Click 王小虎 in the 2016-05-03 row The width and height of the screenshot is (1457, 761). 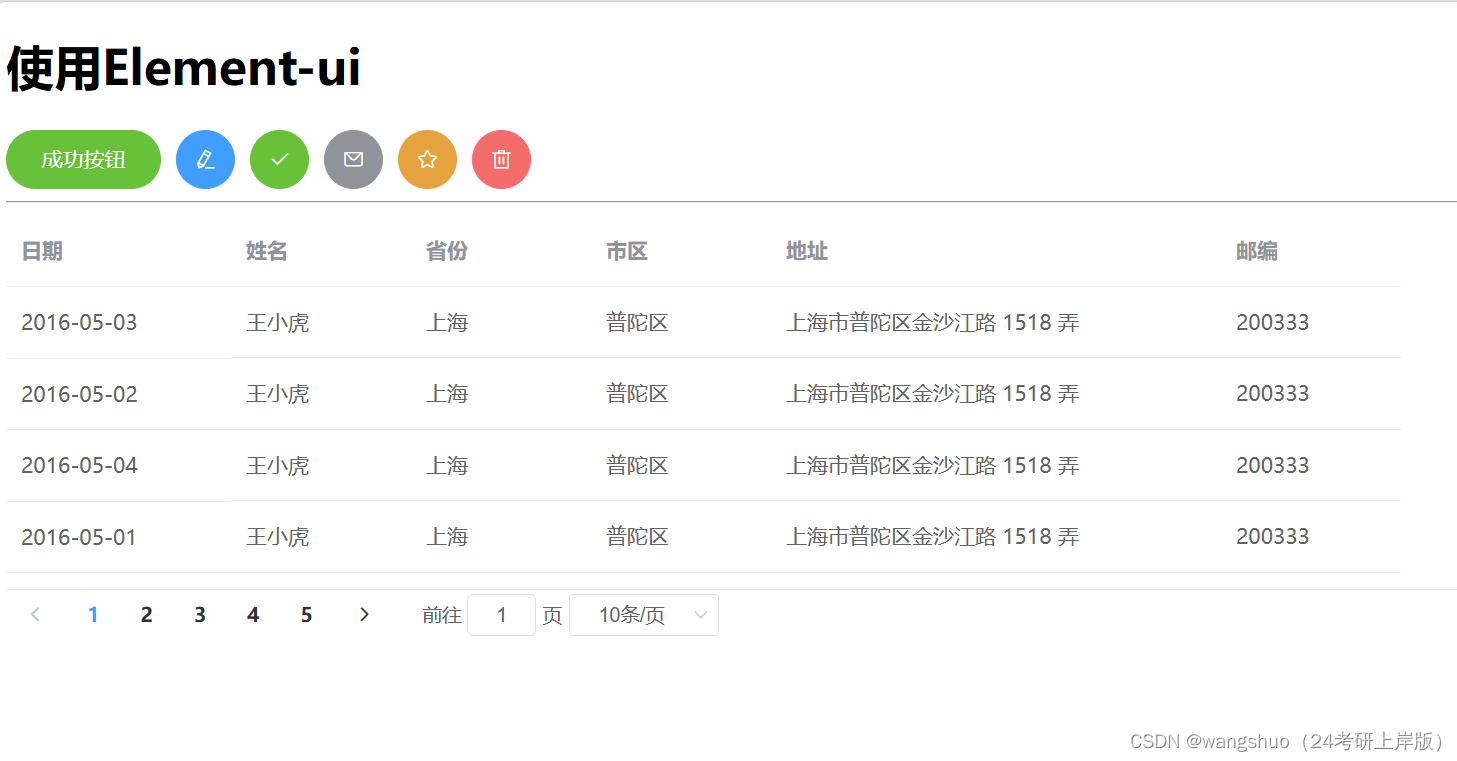(278, 322)
